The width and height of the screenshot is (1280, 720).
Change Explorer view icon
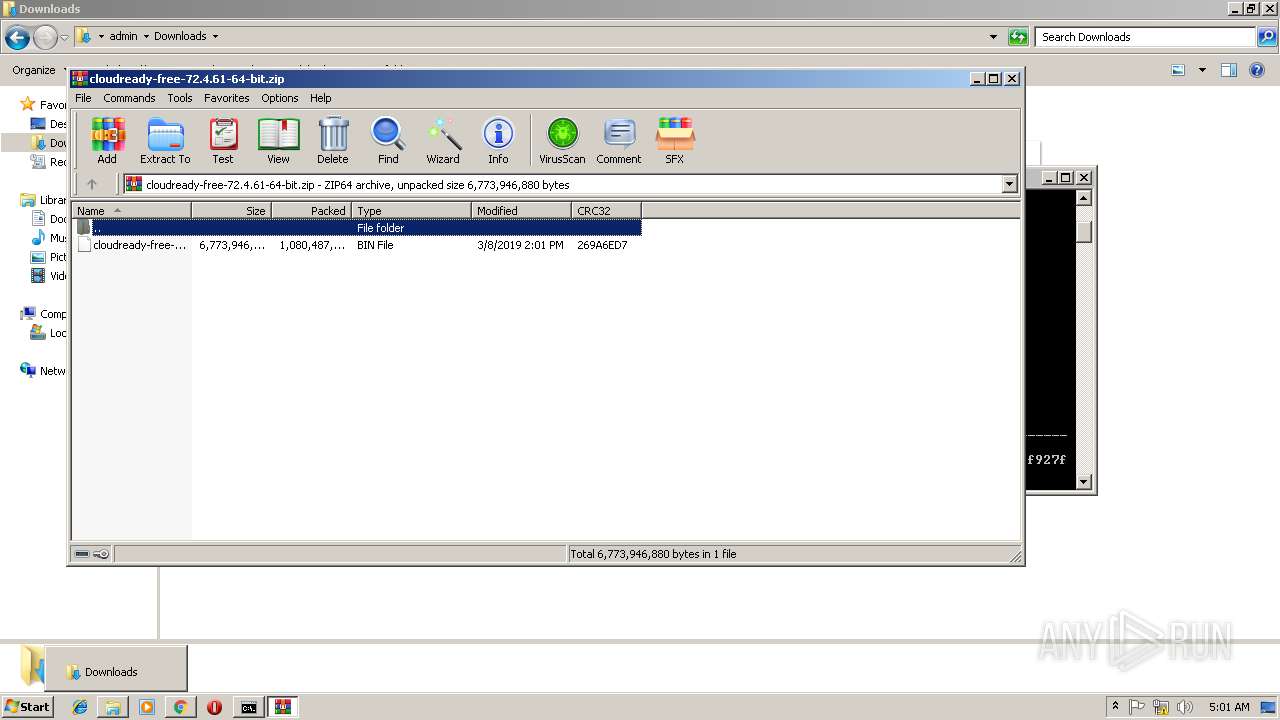point(1178,70)
